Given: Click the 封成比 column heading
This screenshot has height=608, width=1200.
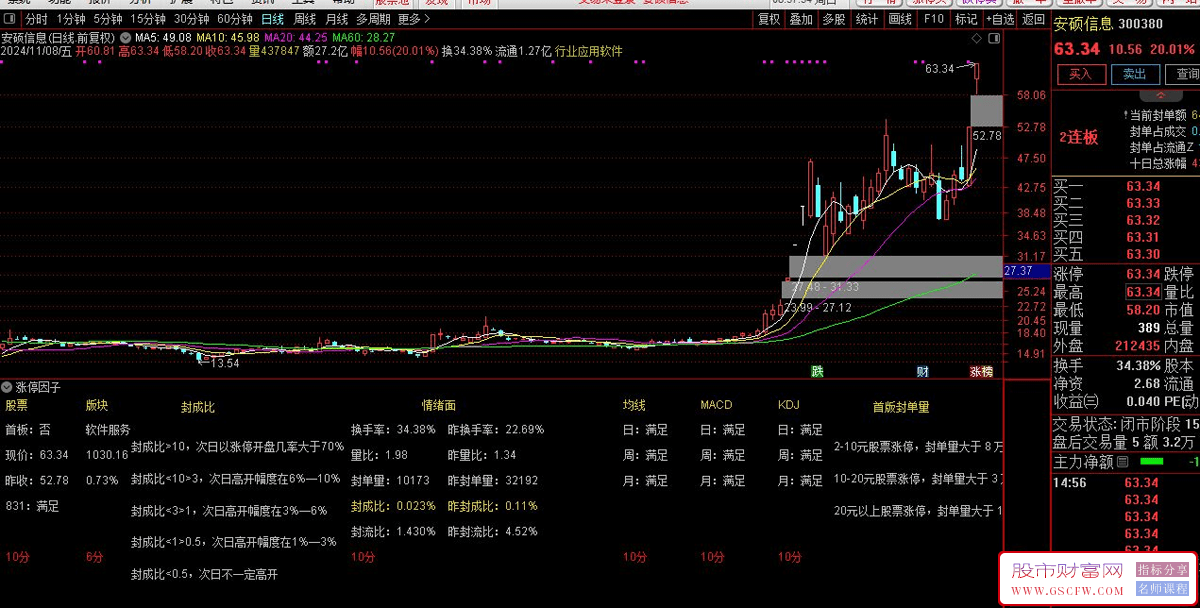Looking at the screenshot, I should coord(197,407).
